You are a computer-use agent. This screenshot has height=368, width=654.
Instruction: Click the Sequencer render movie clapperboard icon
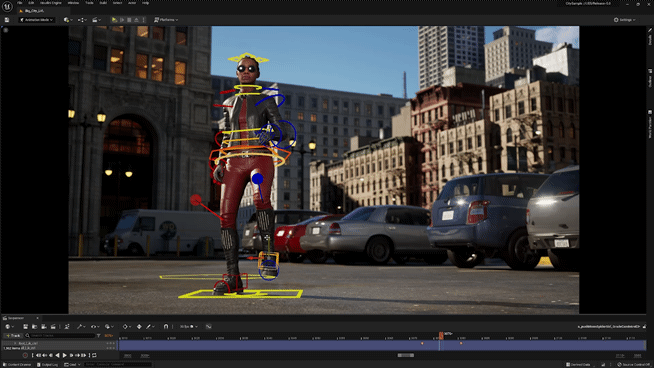pos(53,327)
